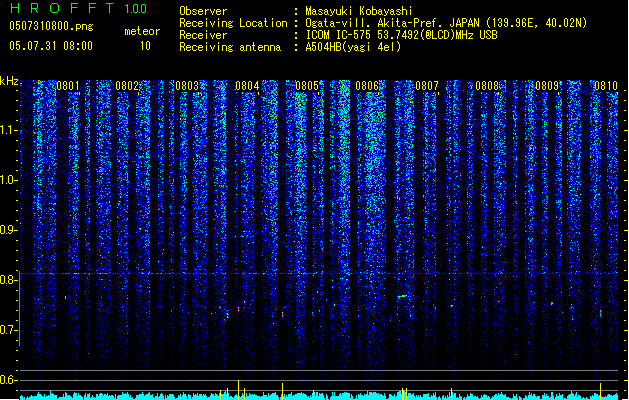The width and height of the screenshot is (629, 400).
Task: Click the HROFFT program title text
Action: tap(62, 8)
